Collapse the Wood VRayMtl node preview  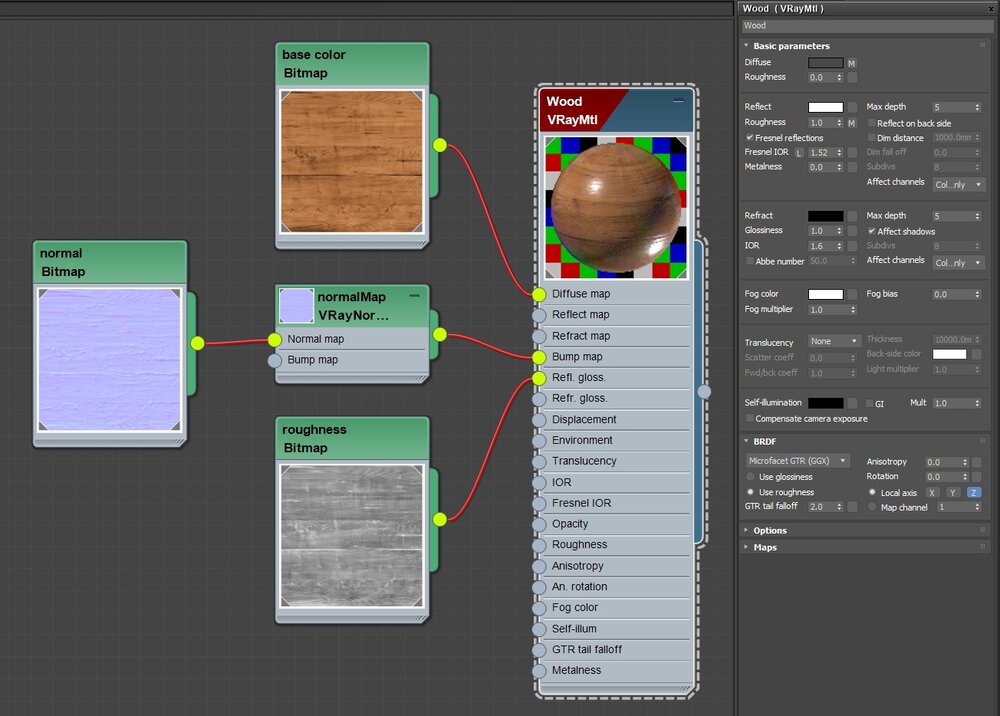coord(678,101)
